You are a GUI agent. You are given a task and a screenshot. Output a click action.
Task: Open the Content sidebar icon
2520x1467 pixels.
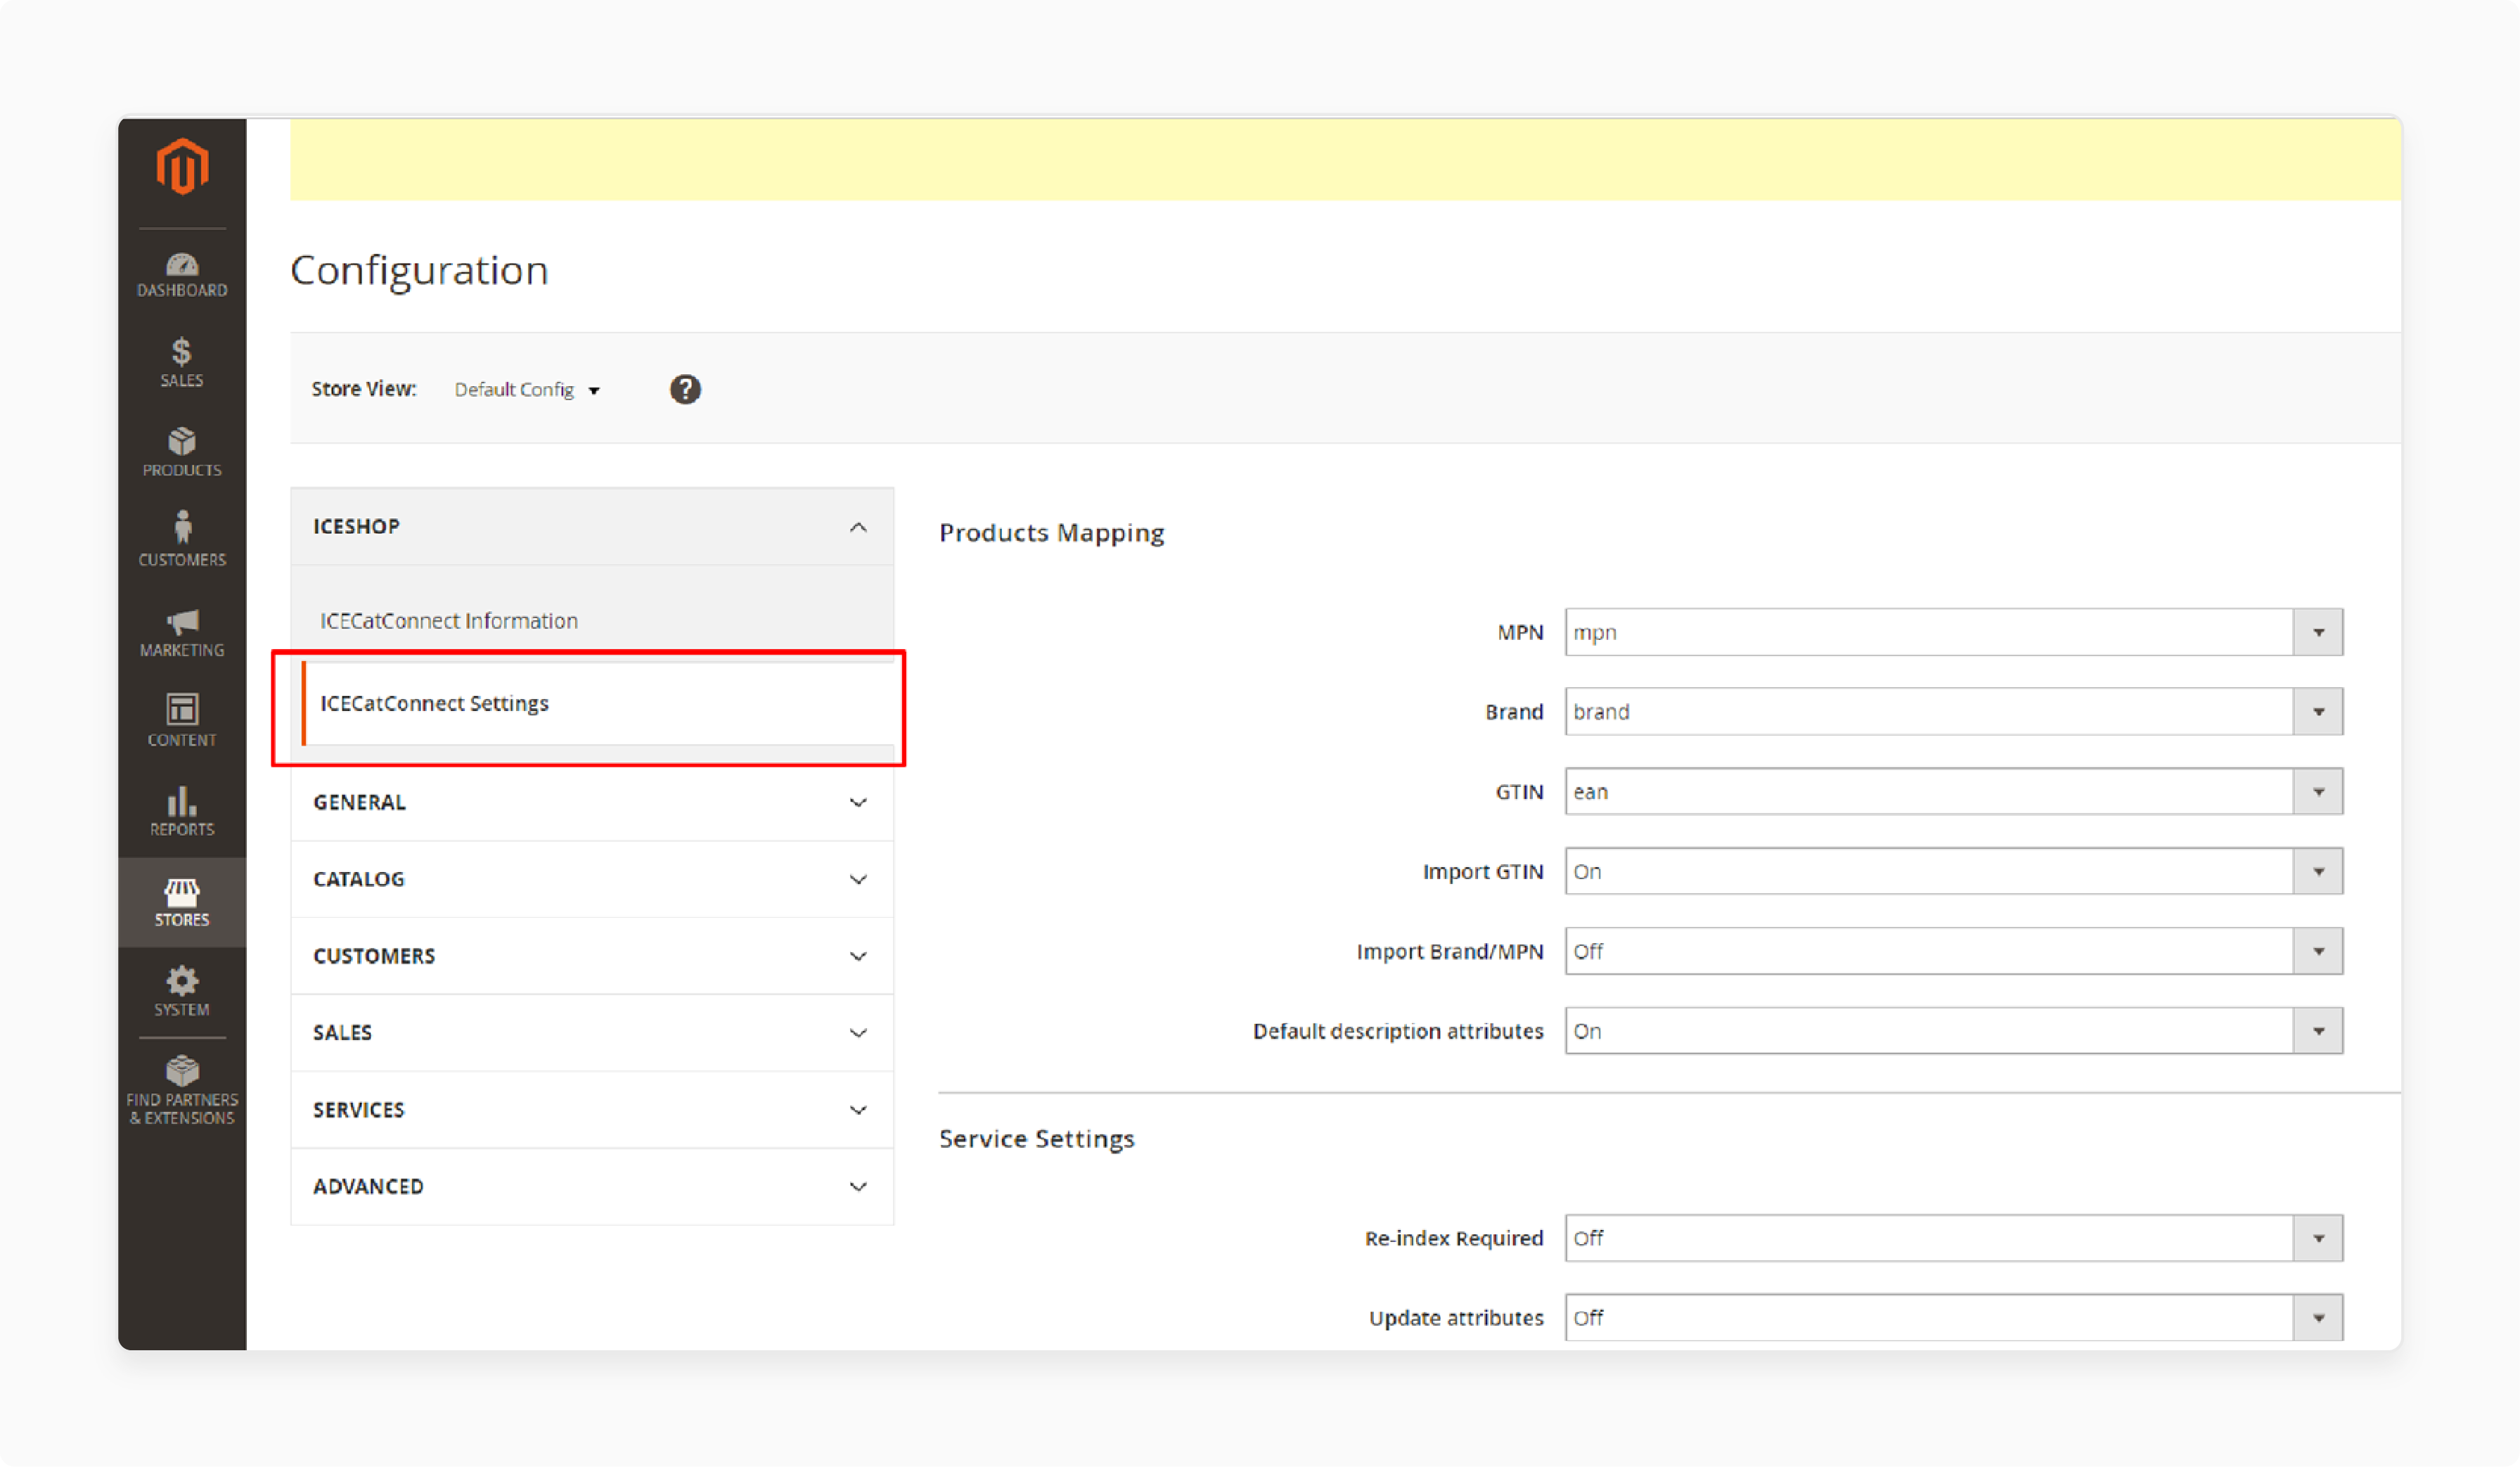pyautogui.click(x=182, y=721)
